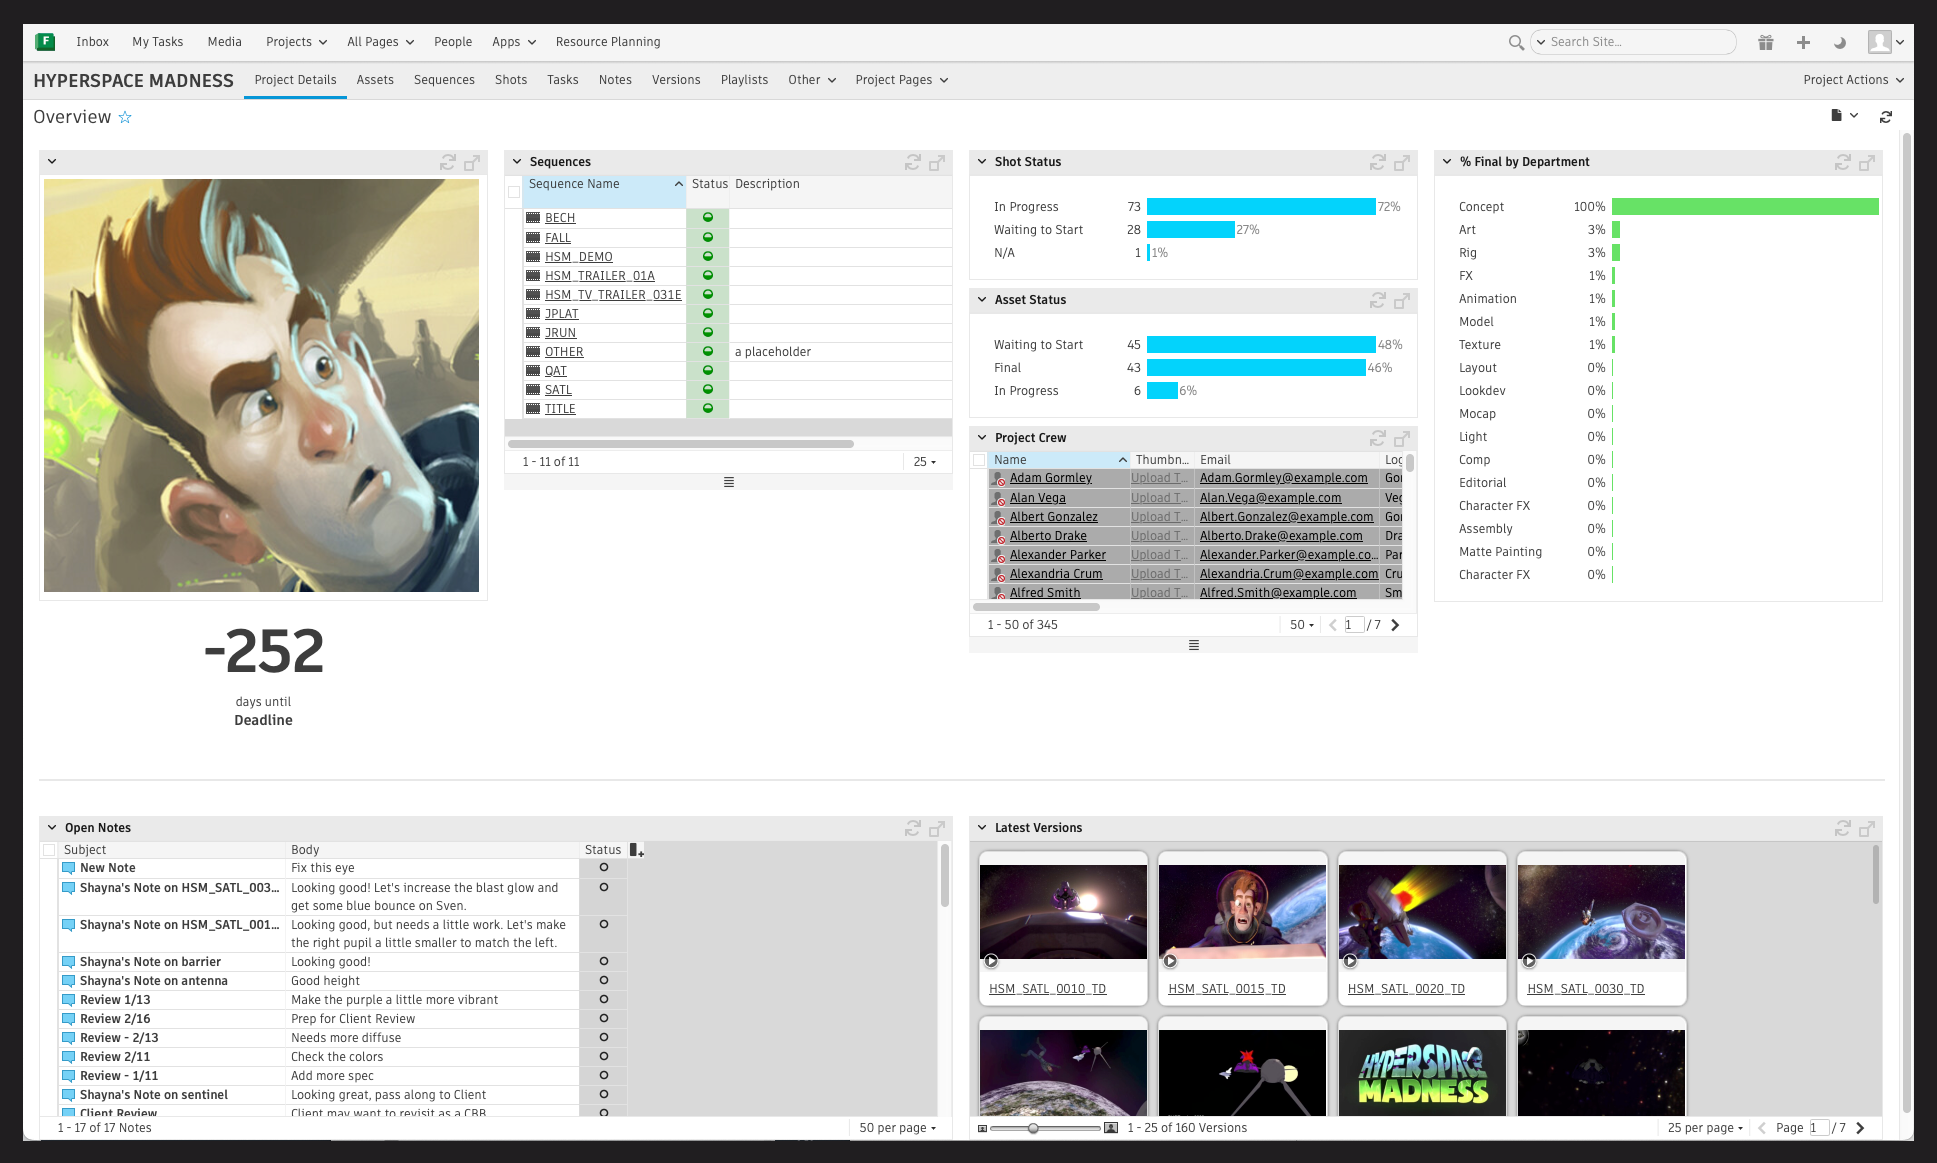Click the add column icon in Open Notes

pyautogui.click(x=636, y=850)
